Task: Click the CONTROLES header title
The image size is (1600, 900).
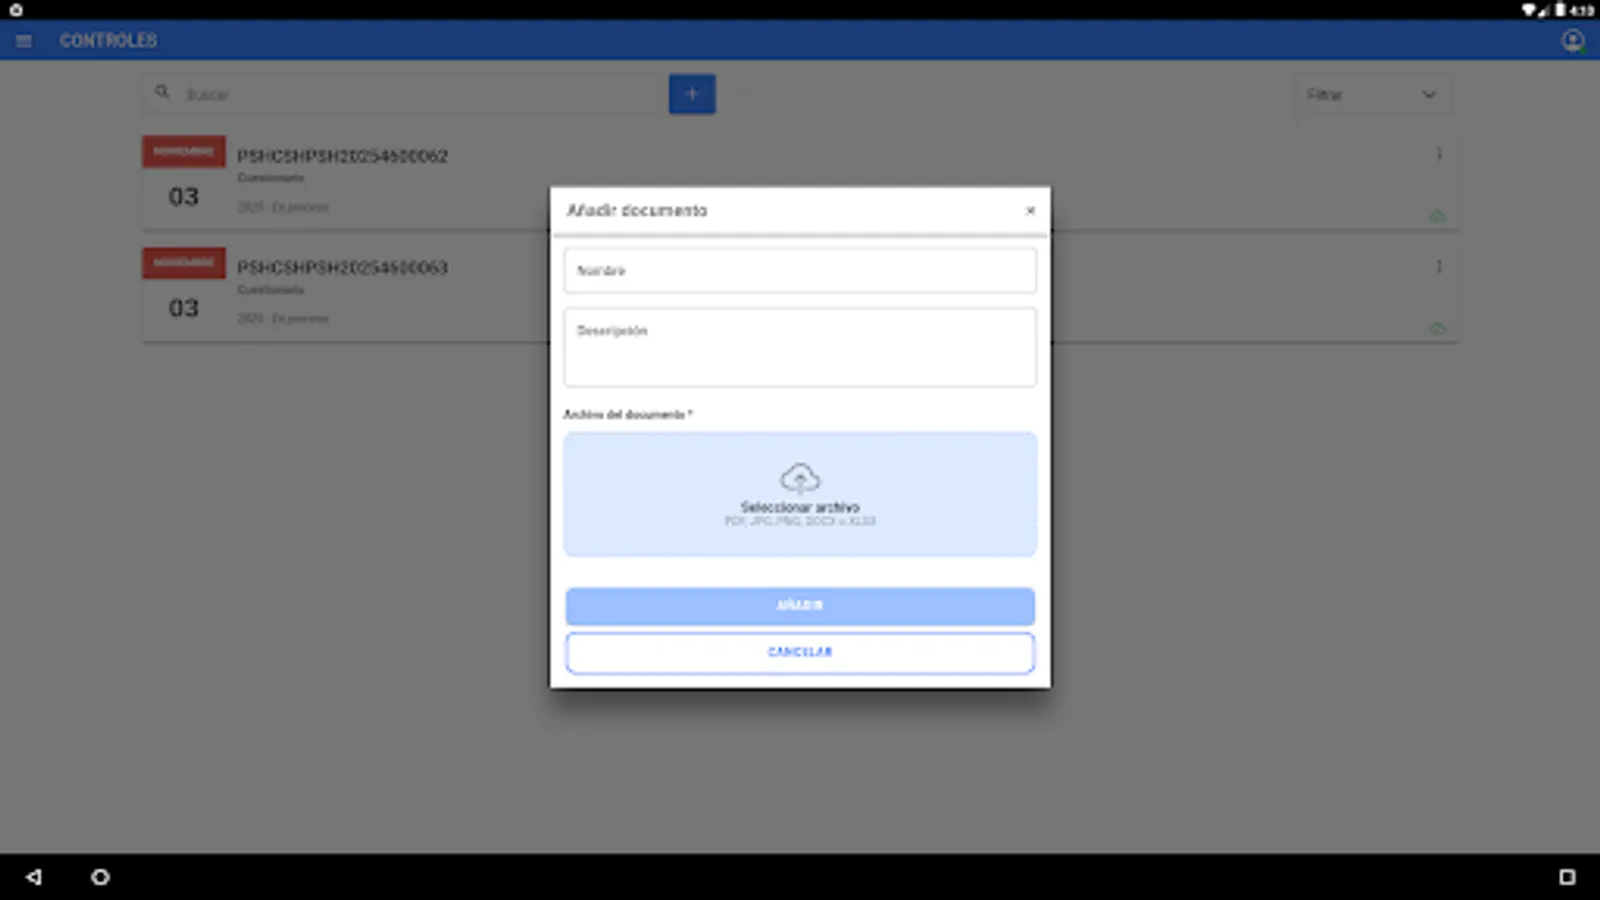Action: click(108, 41)
